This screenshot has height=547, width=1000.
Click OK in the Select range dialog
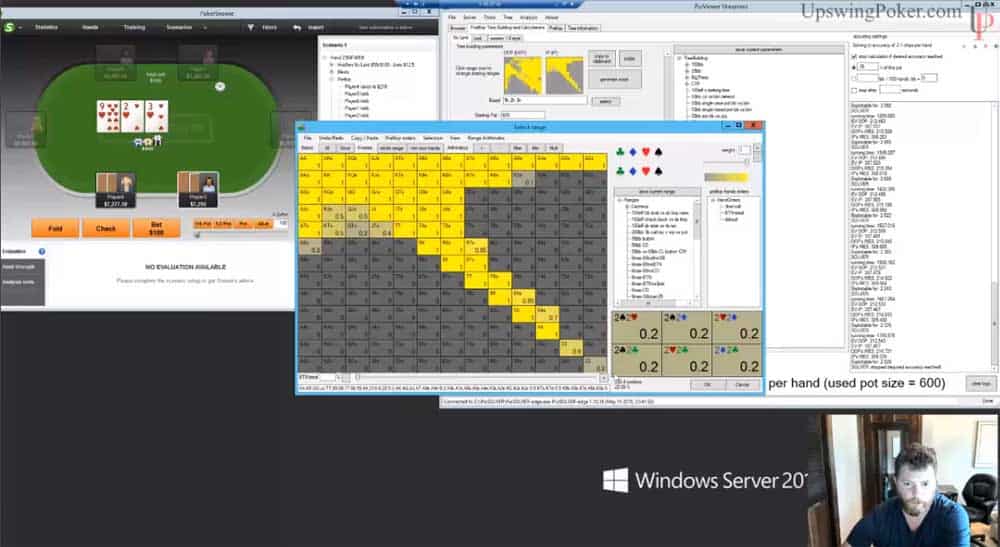[708, 384]
